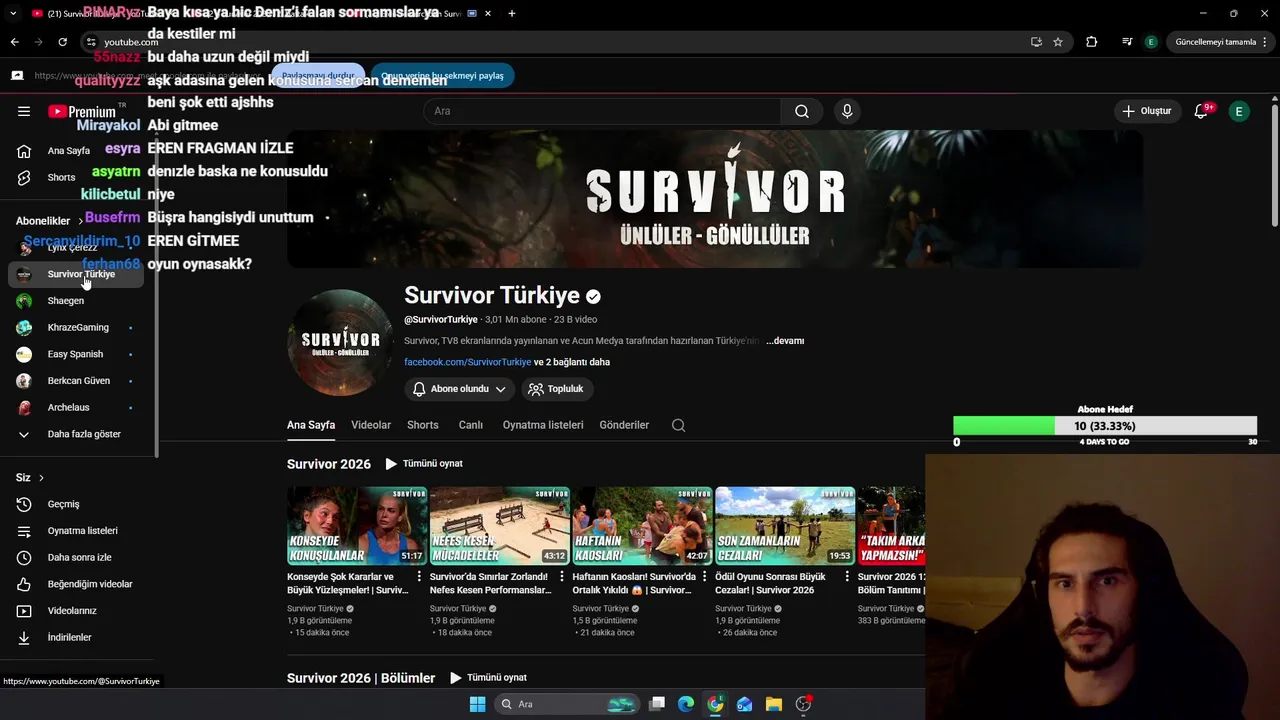Switch to Gönderiler channel tab
The image size is (1280, 720).
[624, 425]
